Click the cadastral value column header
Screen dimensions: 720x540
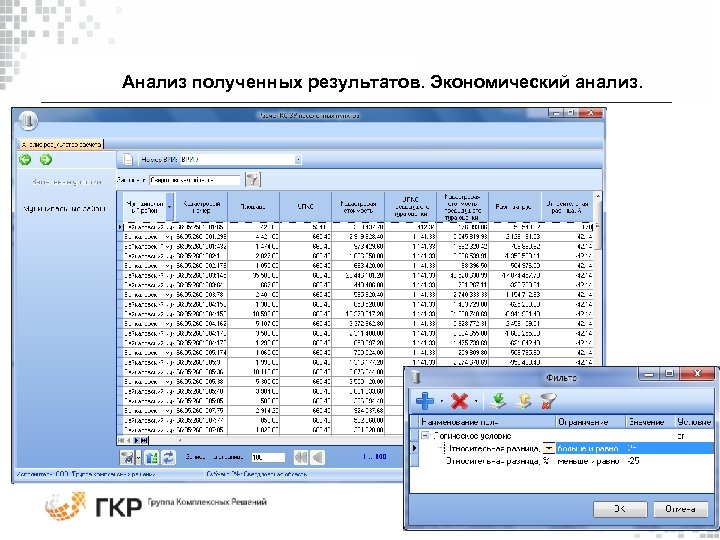(358, 207)
